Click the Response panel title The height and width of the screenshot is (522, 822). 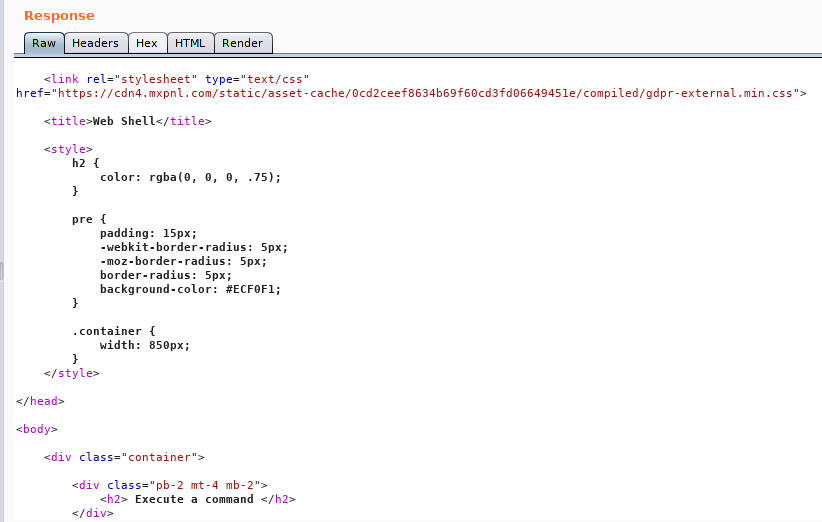pos(59,16)
